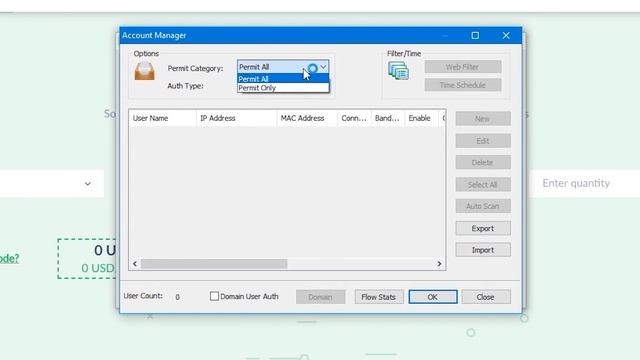This screenshot has width=640, height=360.
Task: Sort by the MAC Address column header
Action: click(x=307, y=118)
